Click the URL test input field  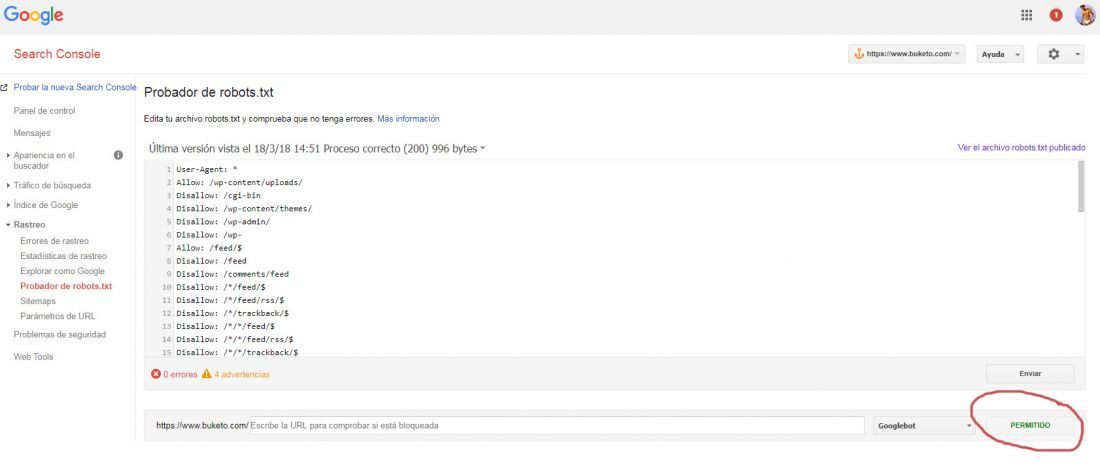coord(556,426)
